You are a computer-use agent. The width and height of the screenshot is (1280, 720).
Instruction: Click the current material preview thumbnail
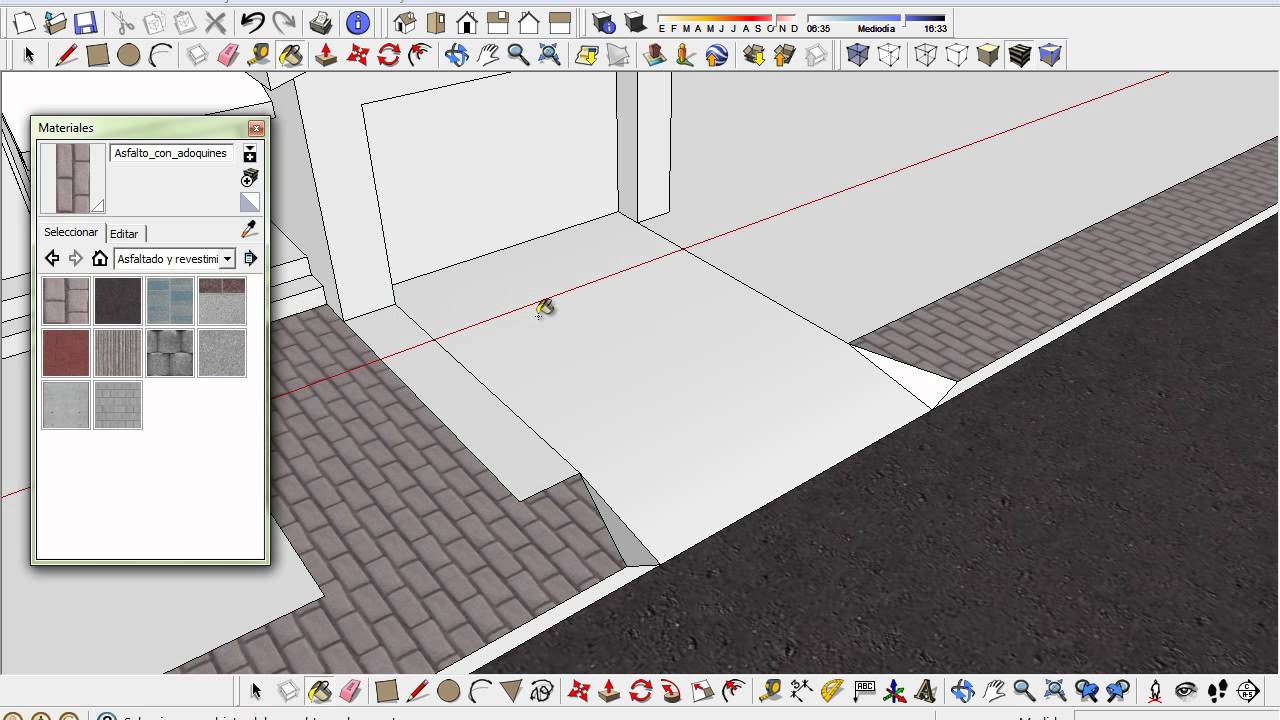(73, 178)
